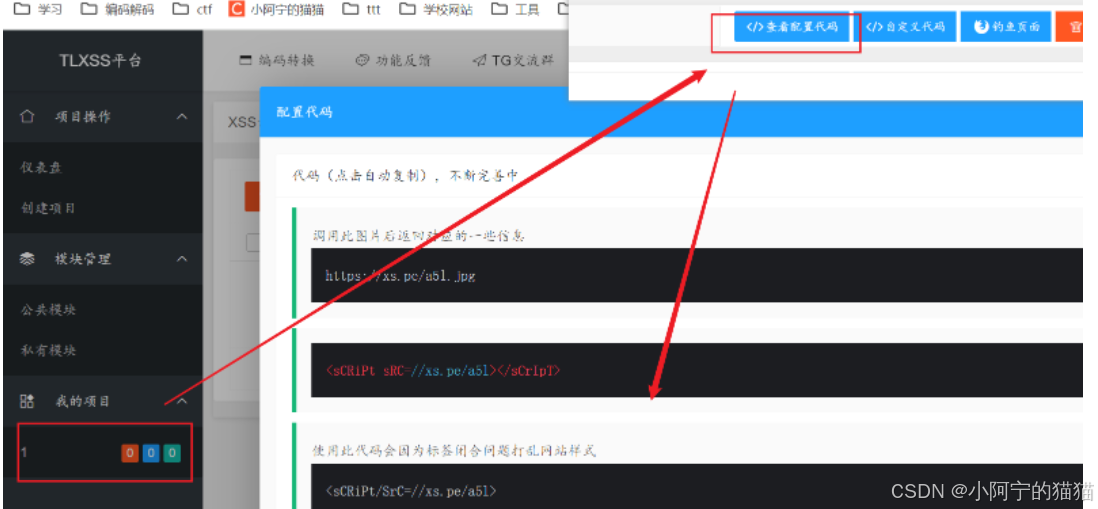Click the 我的项目 section label

point(83,401)
